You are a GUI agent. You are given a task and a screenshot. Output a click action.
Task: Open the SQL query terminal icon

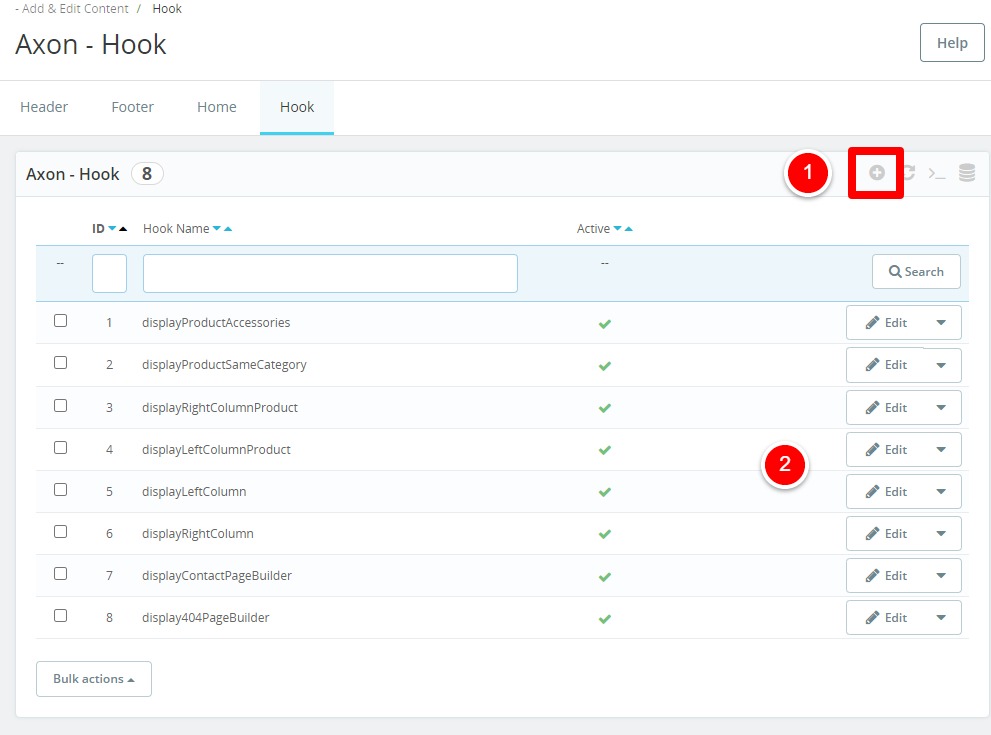pyautogui.click(x=937, y=173)
